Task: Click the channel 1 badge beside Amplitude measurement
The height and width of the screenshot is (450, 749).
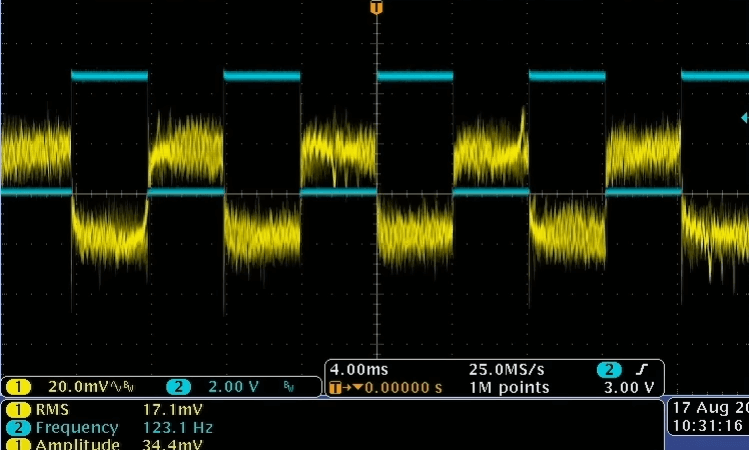Action: pos(17,444)
